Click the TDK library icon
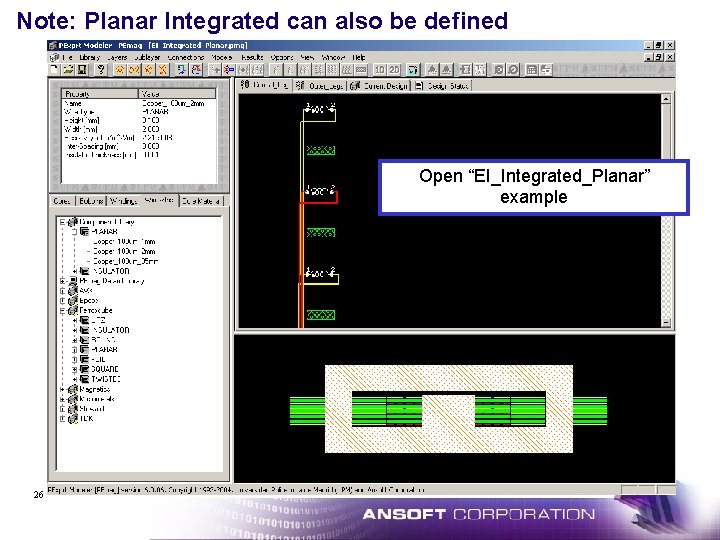720x540 pixels. [x=73, y=419]
